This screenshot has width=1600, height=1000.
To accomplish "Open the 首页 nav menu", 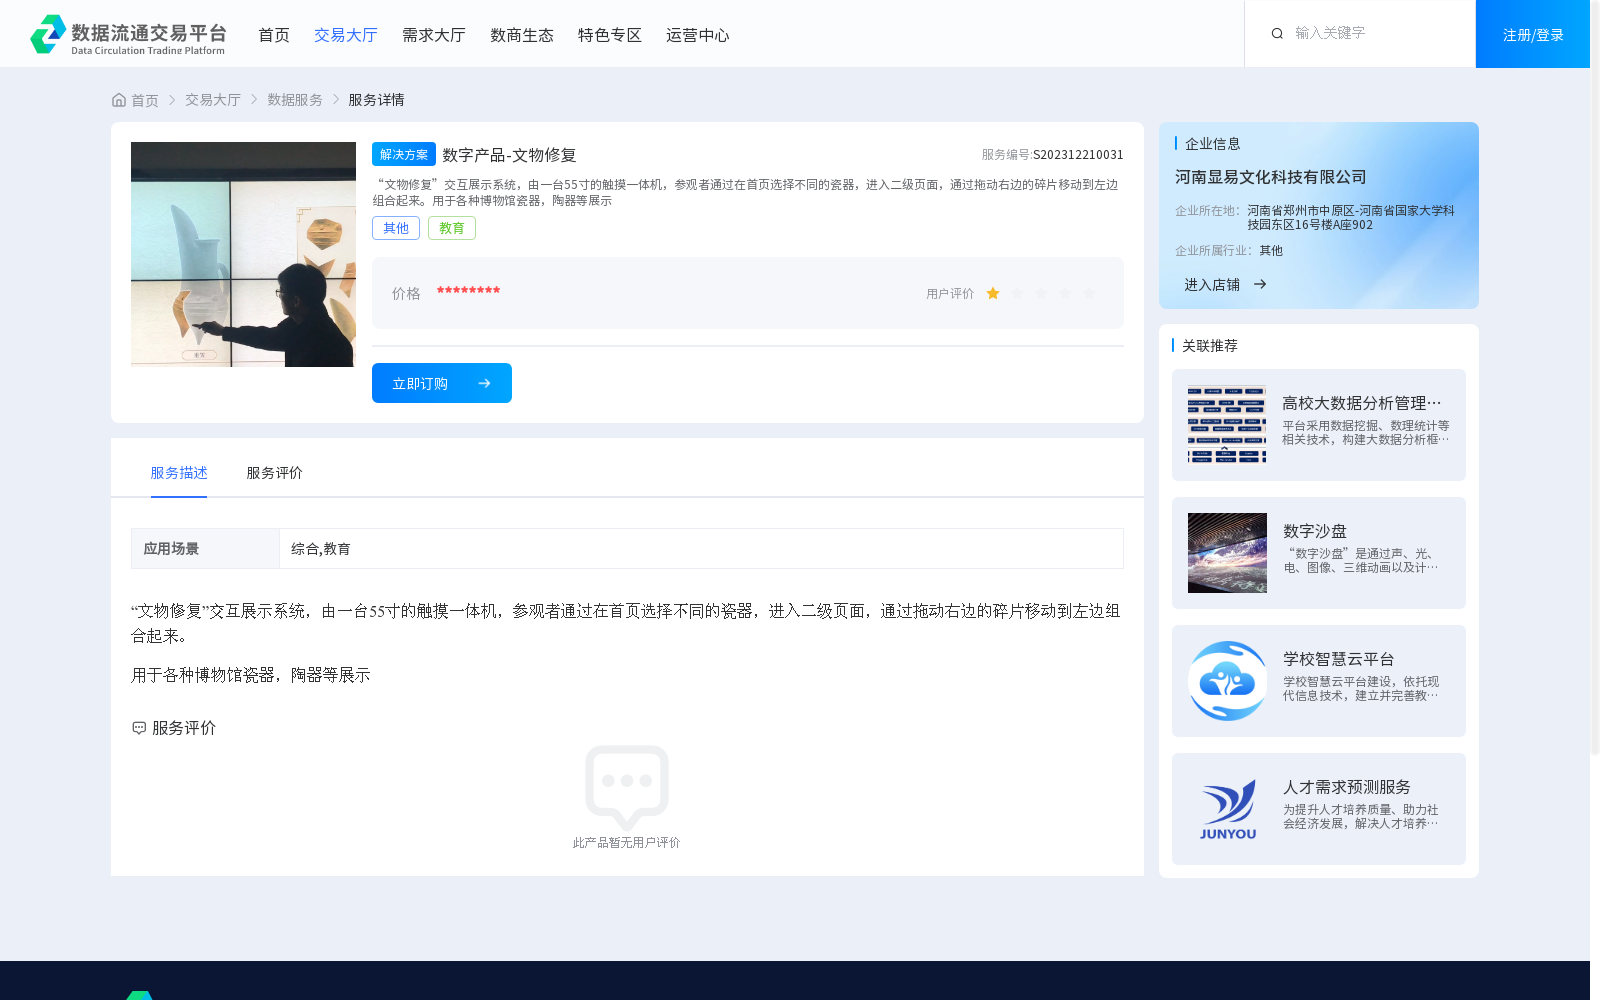I will [x=274, y=35].
